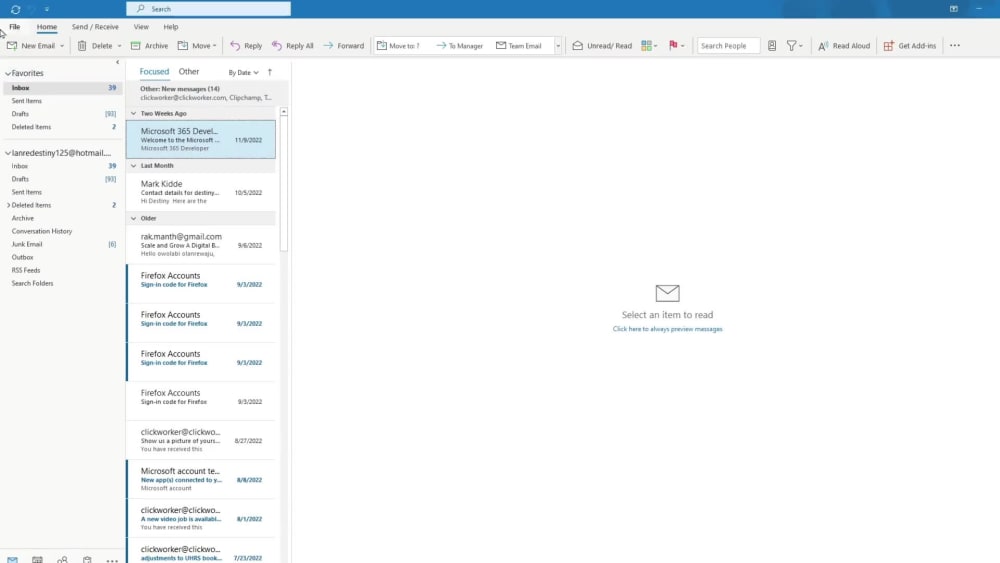The image size is (1000, 563).
Task: Reply to the selected message
Action: [246, 46]
